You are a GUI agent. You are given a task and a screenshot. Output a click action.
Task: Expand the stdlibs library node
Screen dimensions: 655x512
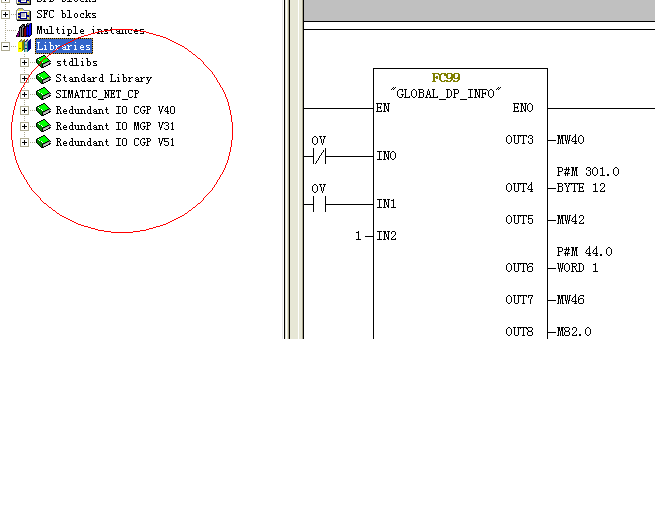(x=25, y=62)
